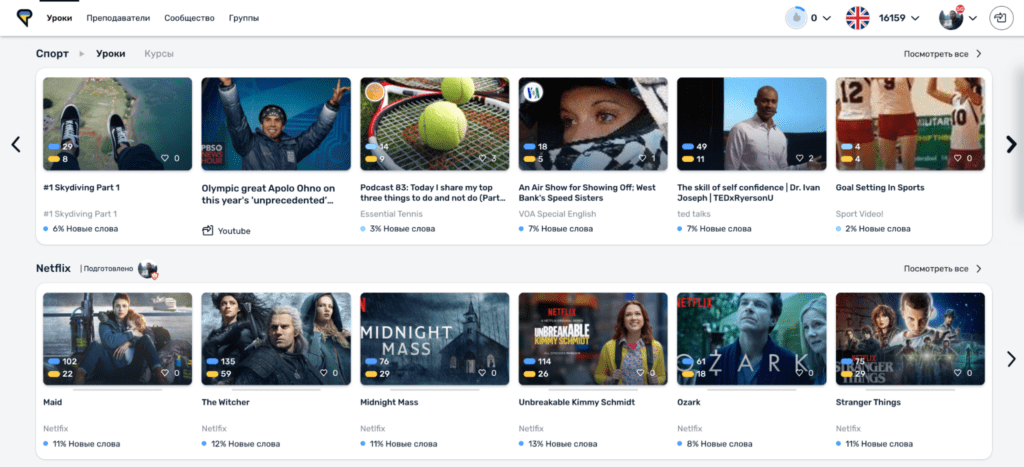Expand the profile avatar dropdown arrow
The image size is (1024, 467).
coord(972,18)
